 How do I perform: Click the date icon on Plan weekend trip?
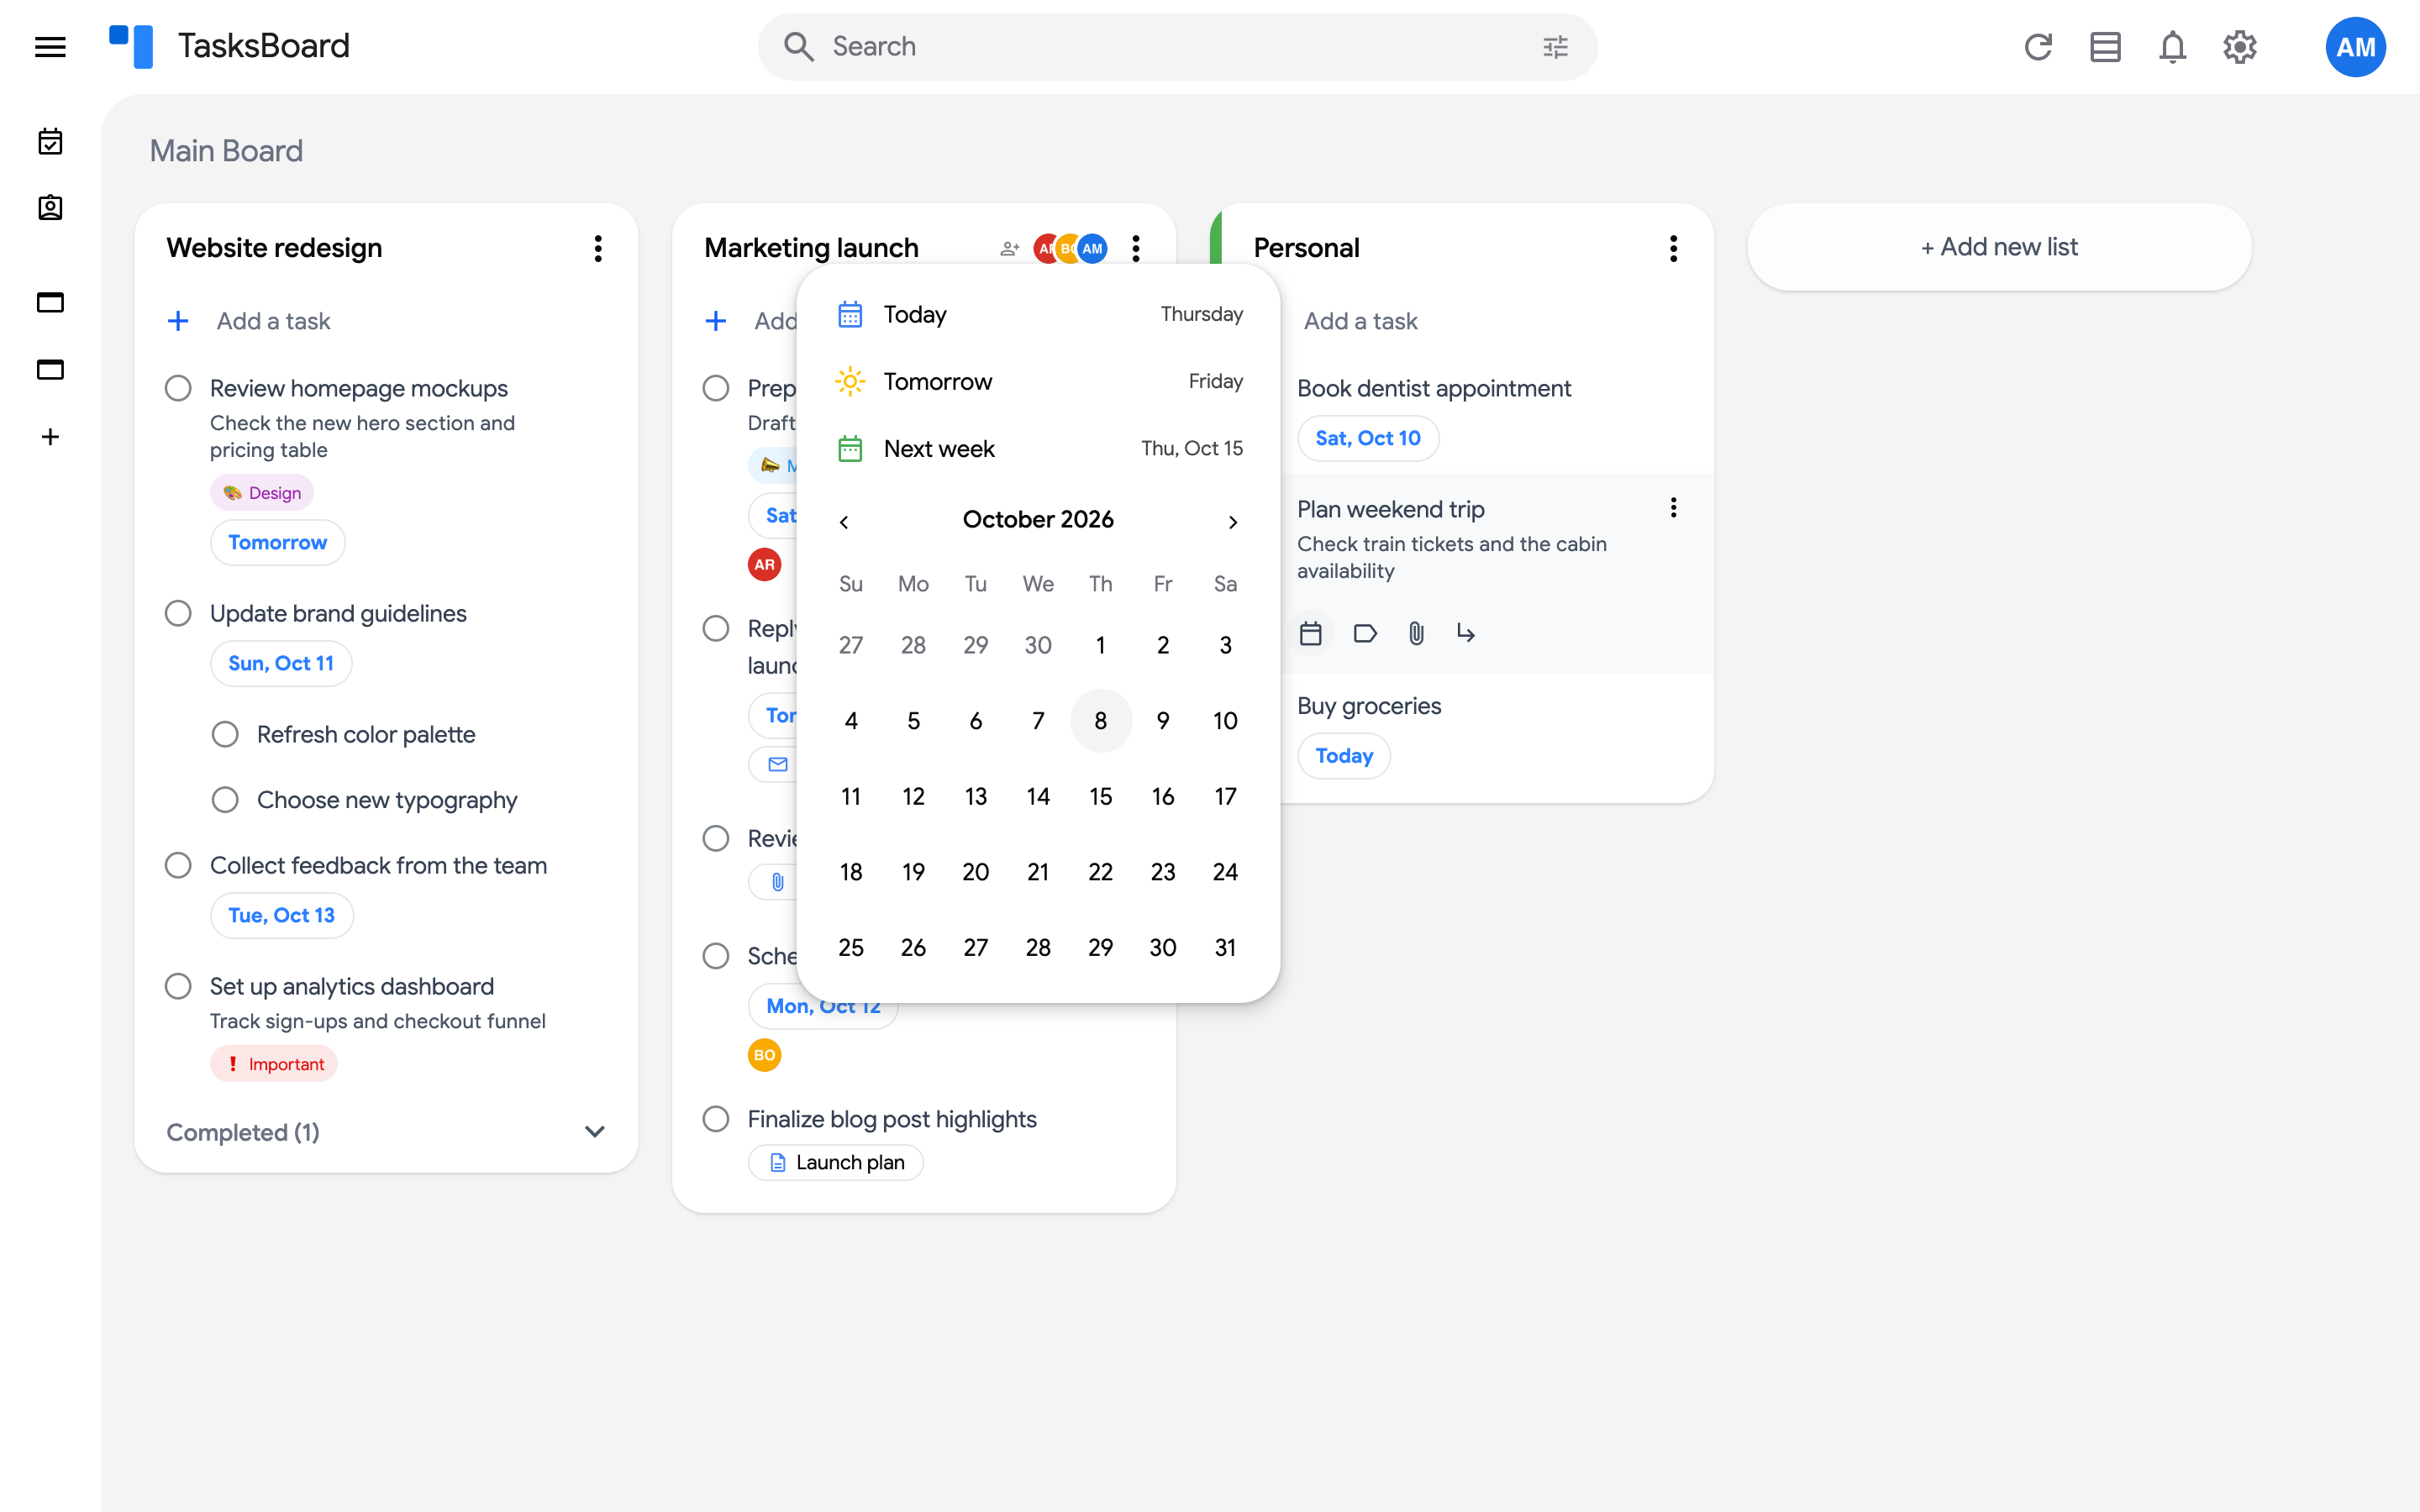[1310, 633]
